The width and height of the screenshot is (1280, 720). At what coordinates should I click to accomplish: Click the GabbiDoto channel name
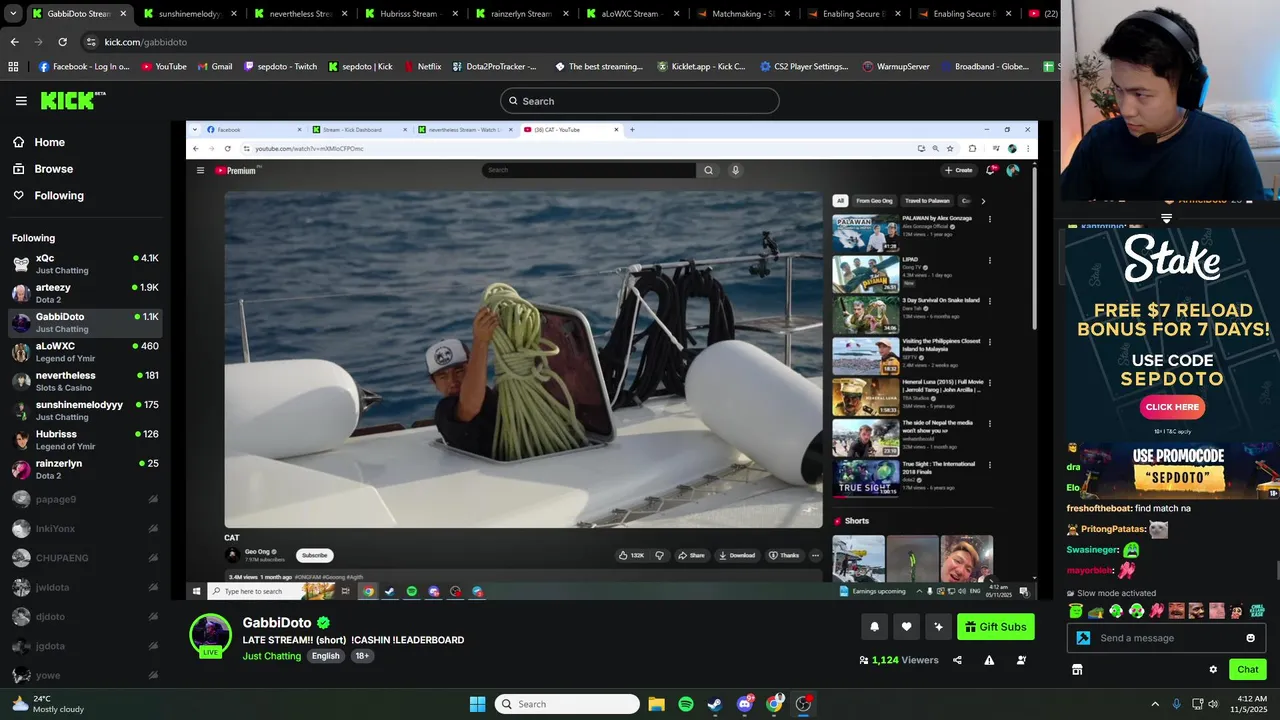(x=277, y=623)
